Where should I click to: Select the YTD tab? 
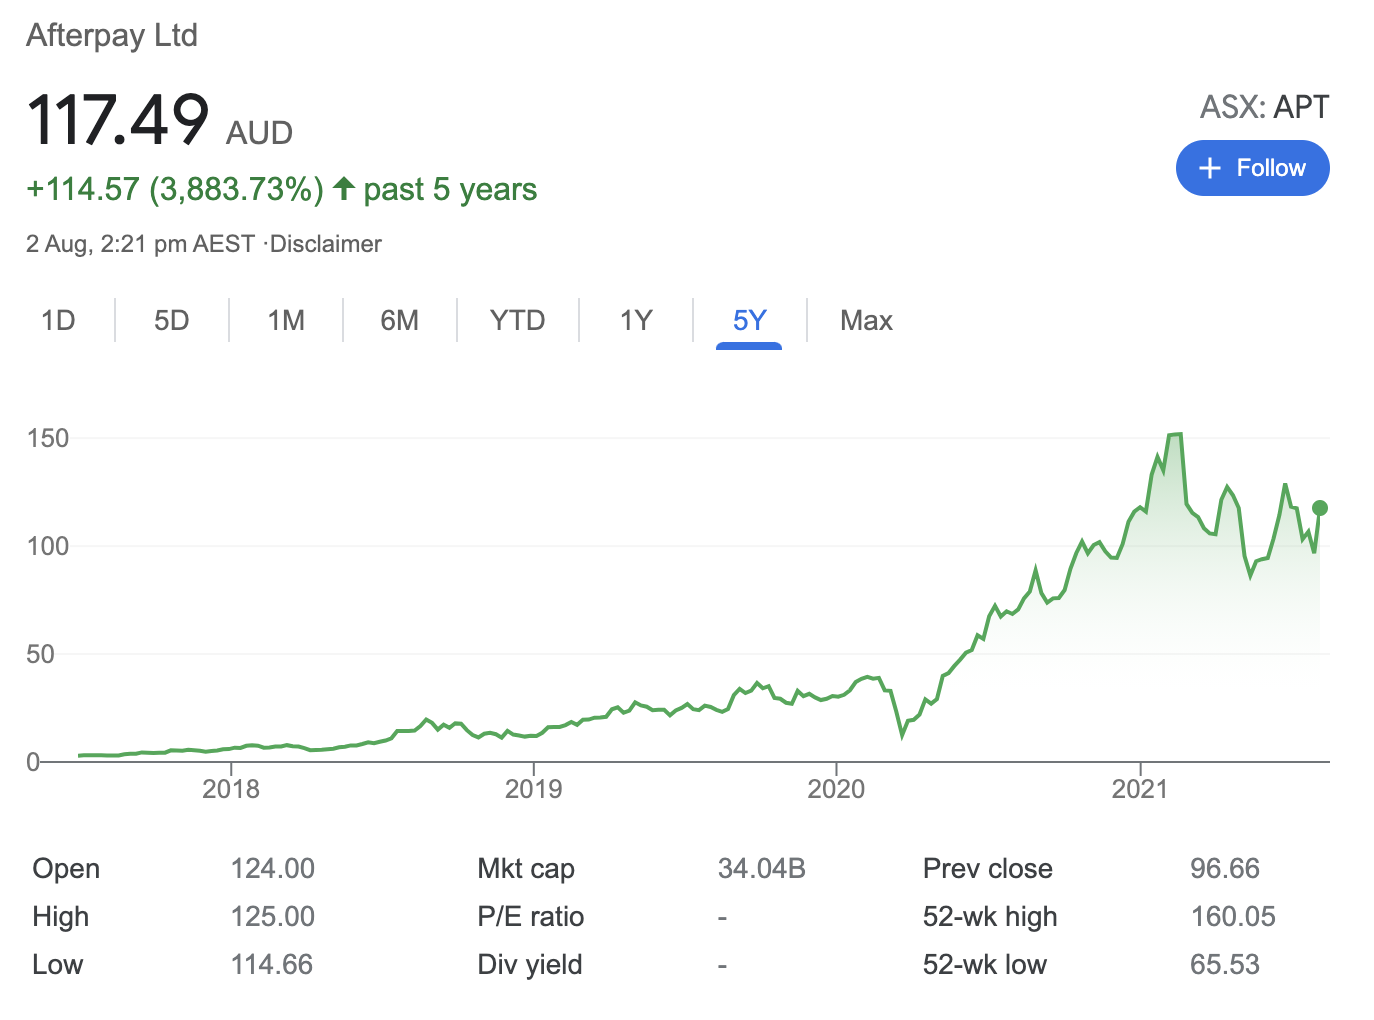pyautogui.click(x=517, y=321)
